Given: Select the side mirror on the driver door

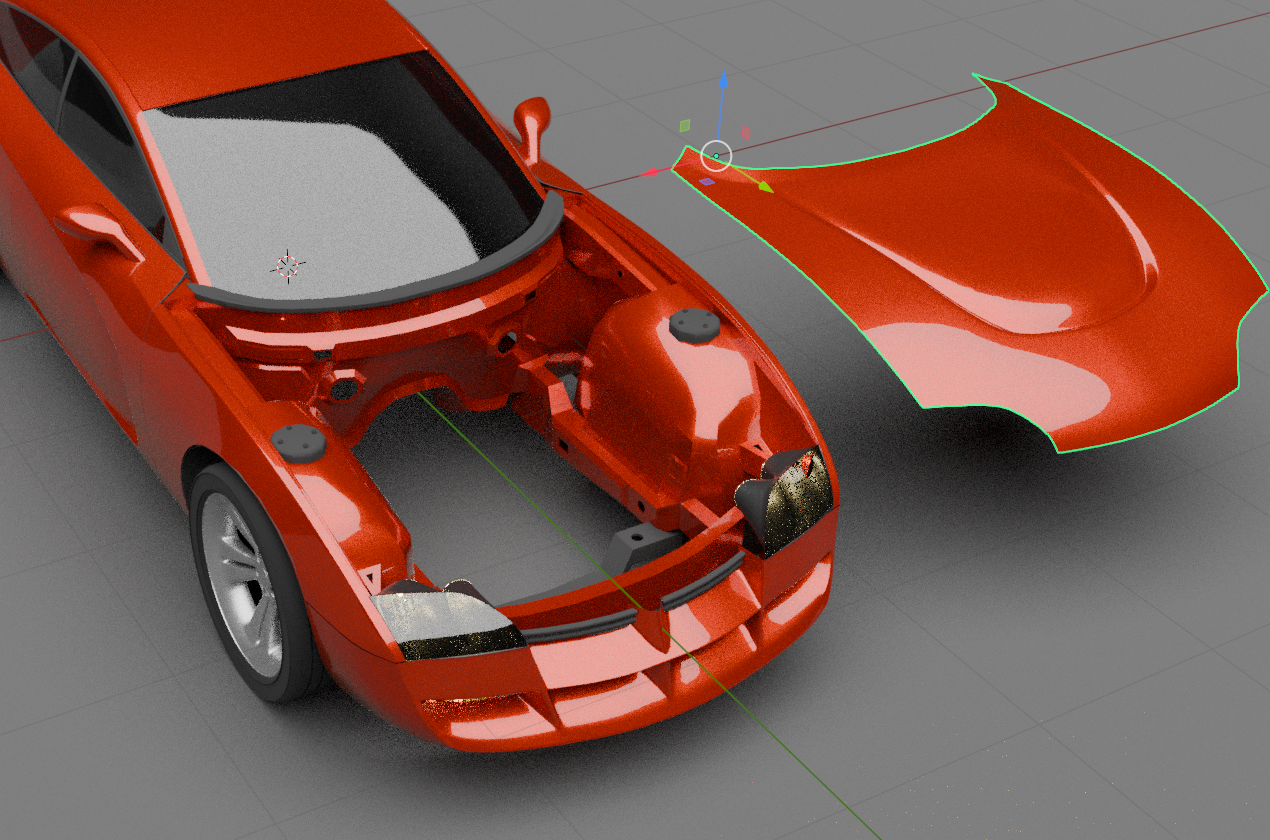Looking at the screenshot, I should click(100, 228).
